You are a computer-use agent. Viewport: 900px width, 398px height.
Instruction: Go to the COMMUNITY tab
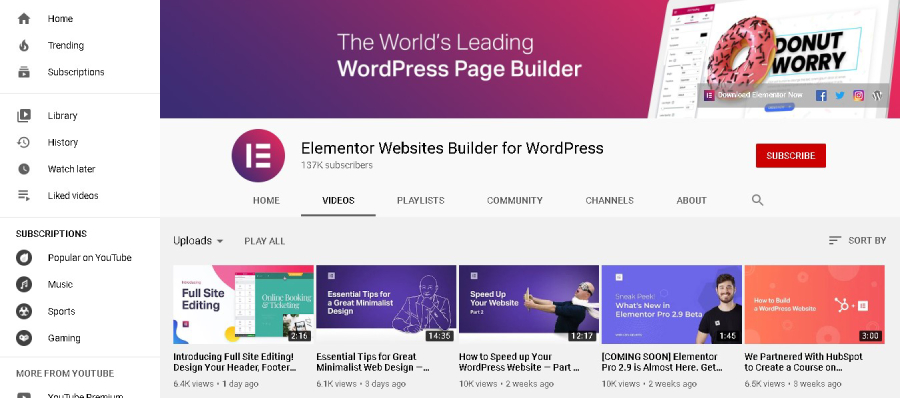pos(515,200)
